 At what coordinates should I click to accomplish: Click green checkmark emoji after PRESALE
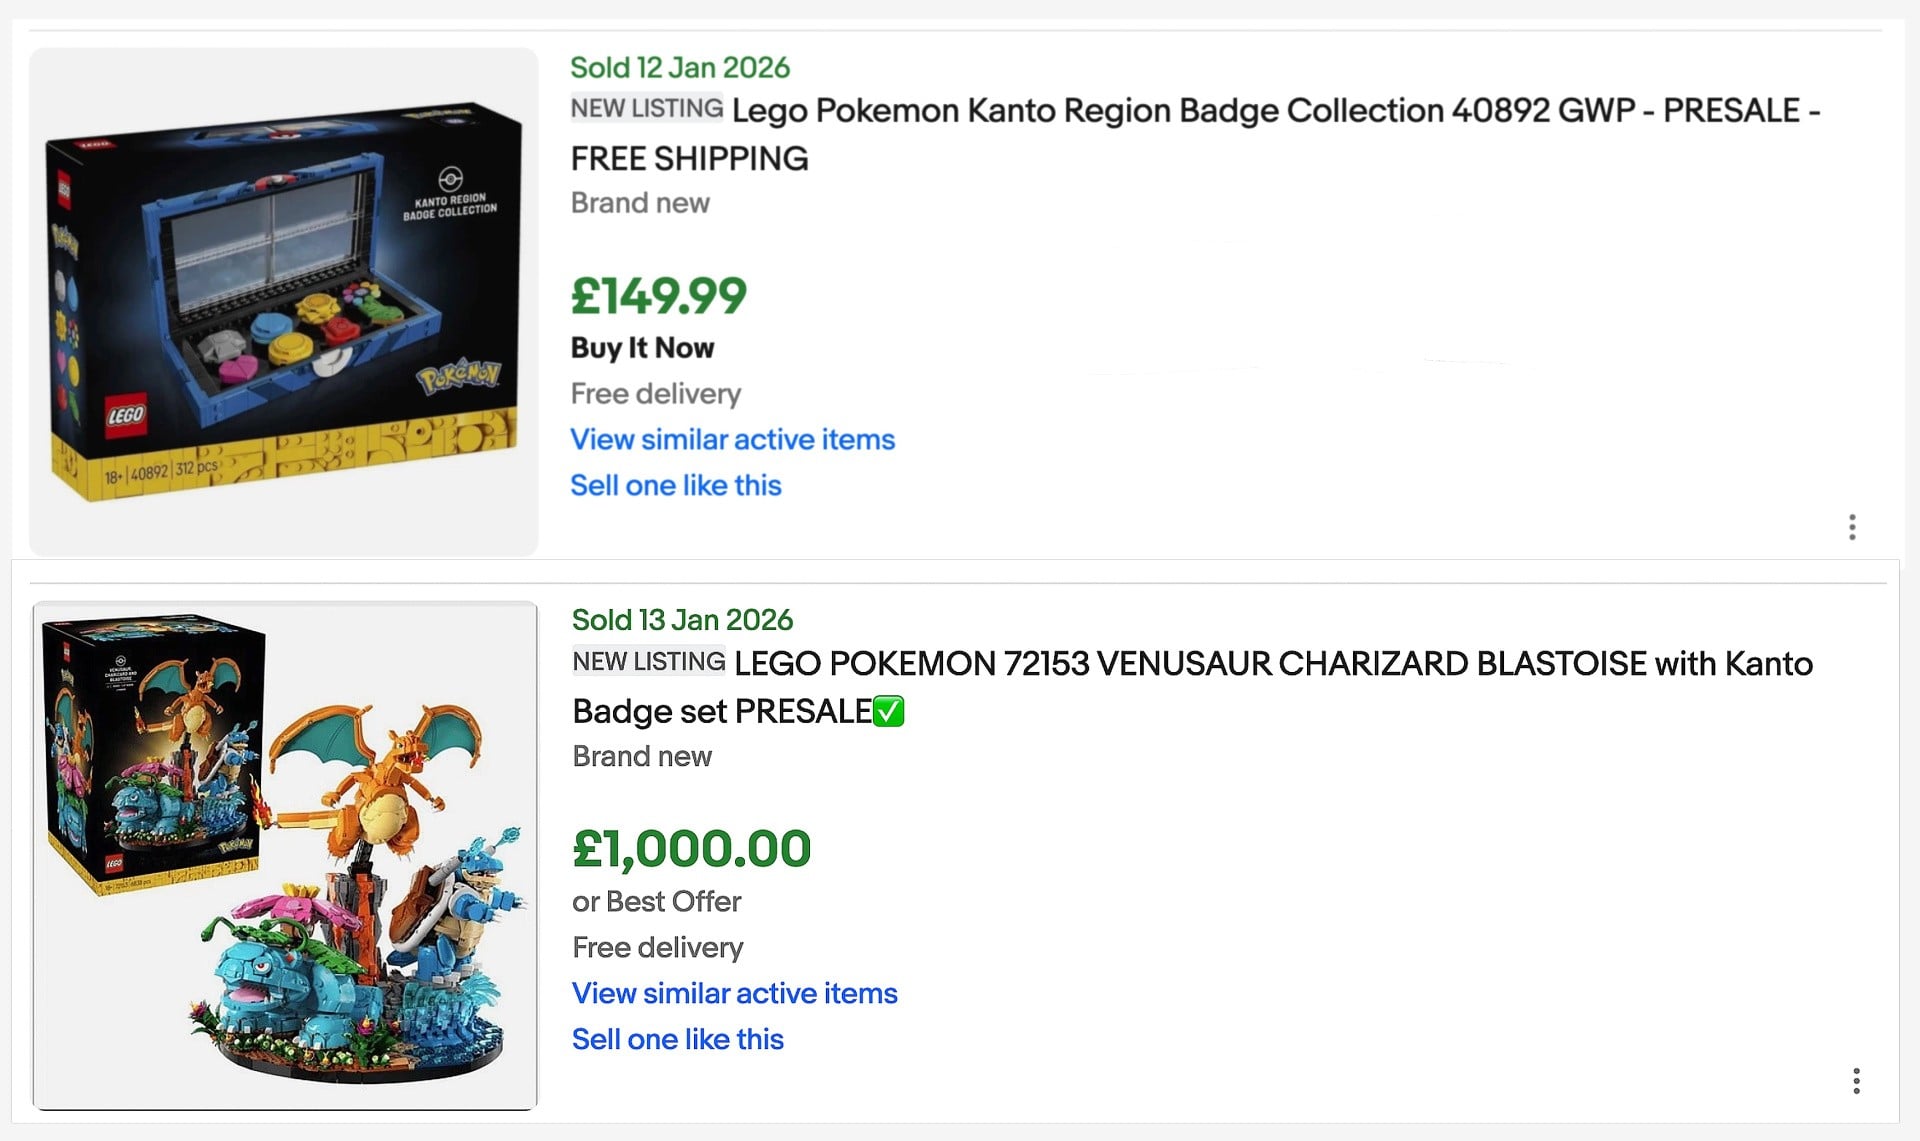[889, 712]
